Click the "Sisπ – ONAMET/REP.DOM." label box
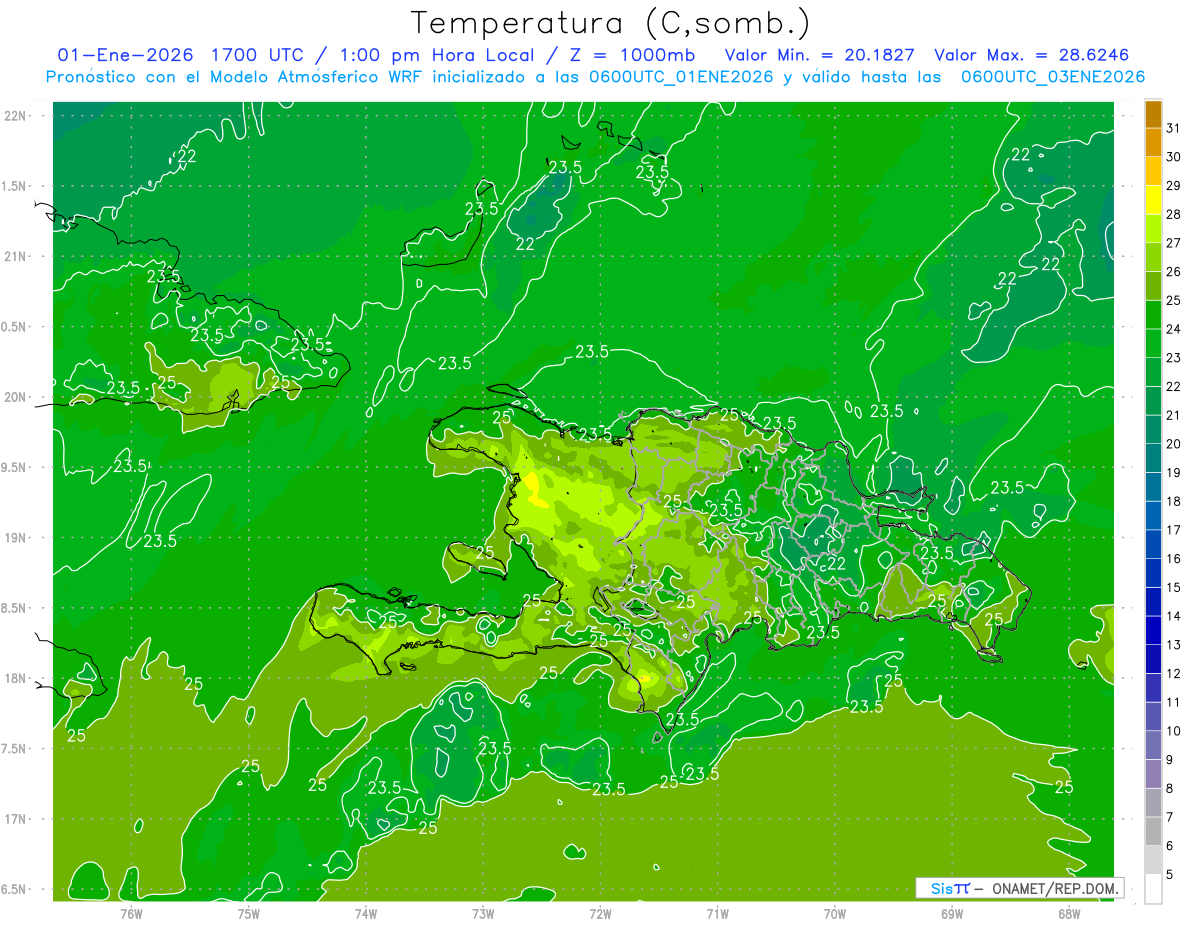This screenshot has width=1200, height=927. click(x=1020, y=888)
